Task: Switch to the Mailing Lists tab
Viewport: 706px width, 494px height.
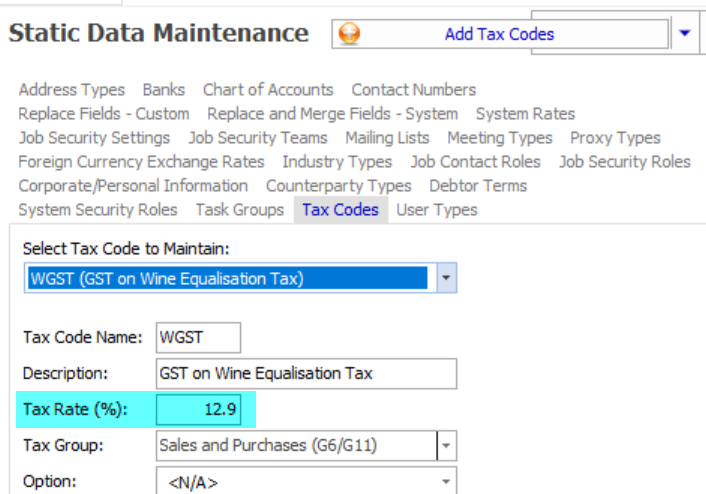Action: click(x=387, y=138)
